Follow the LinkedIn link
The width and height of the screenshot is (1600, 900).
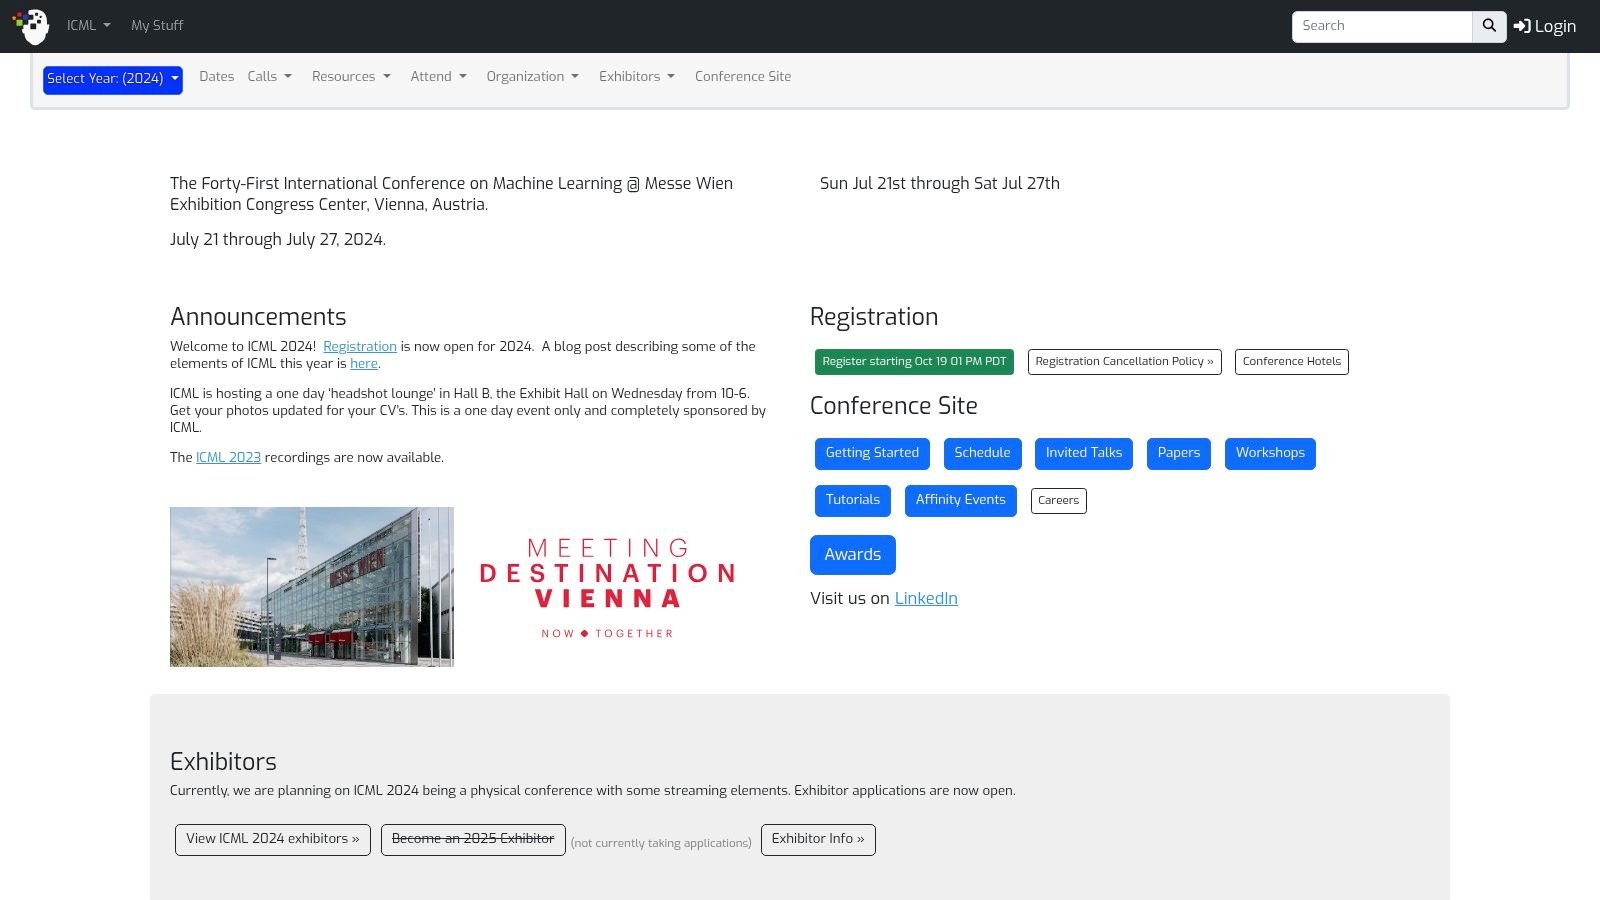pos(925,598)
